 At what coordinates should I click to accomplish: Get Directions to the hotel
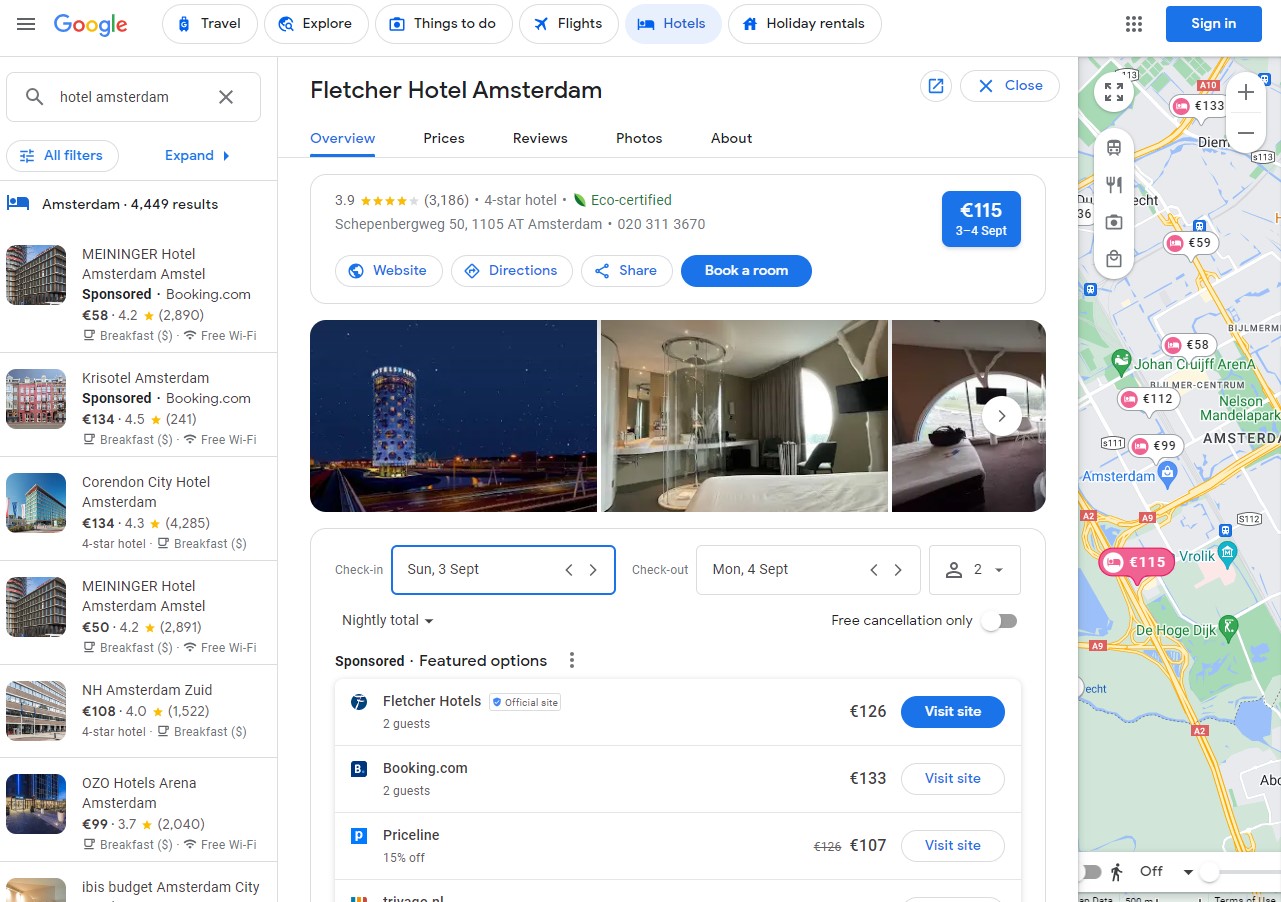[x=512, y=271]
